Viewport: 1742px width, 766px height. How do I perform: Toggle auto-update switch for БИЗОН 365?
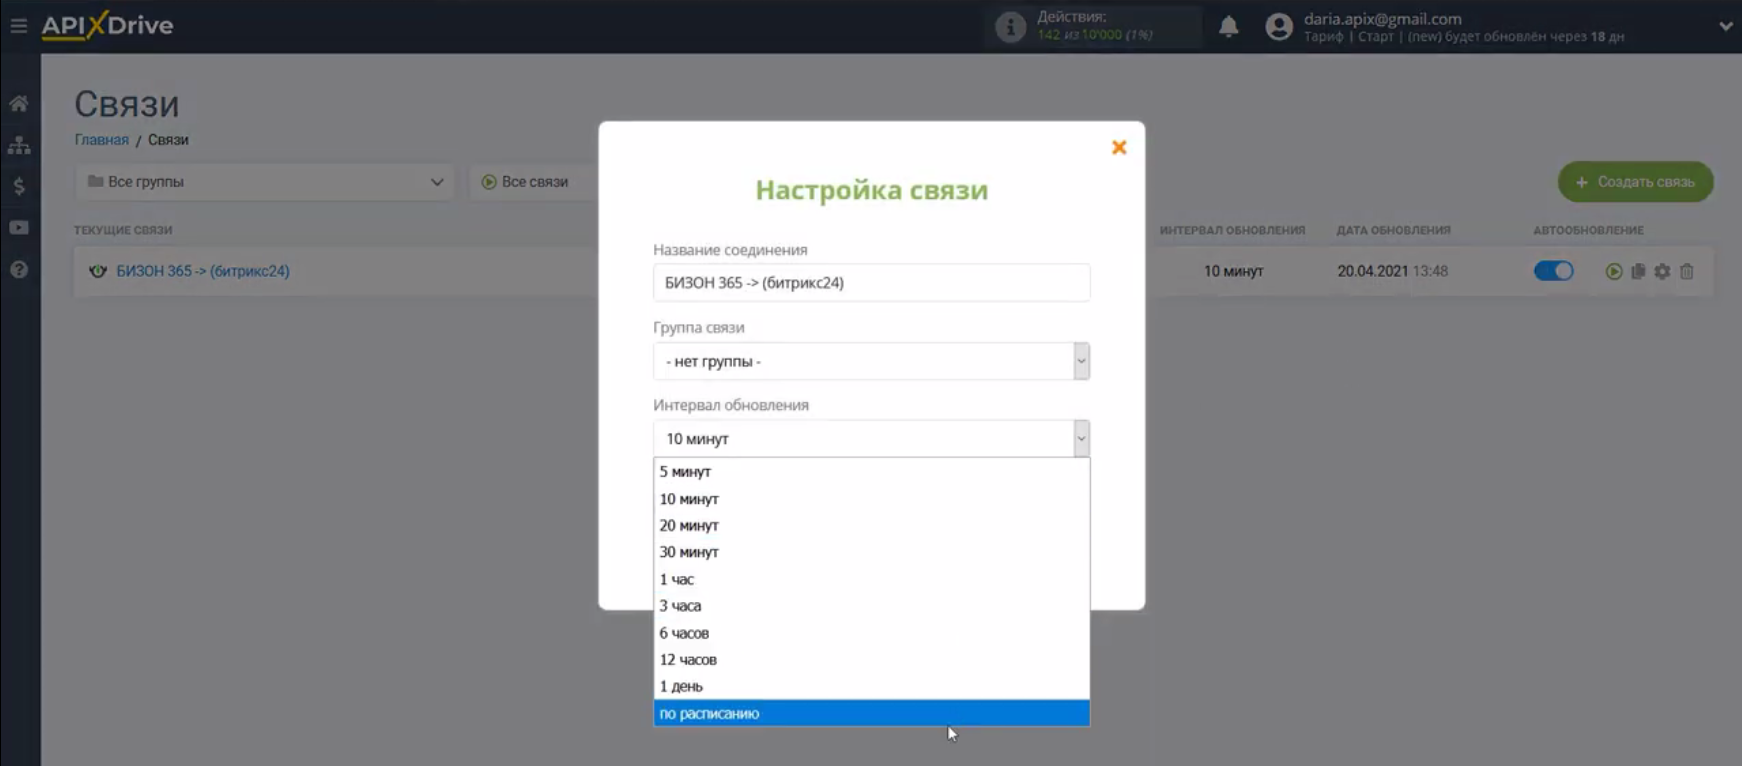click(x=1554, y=271)
